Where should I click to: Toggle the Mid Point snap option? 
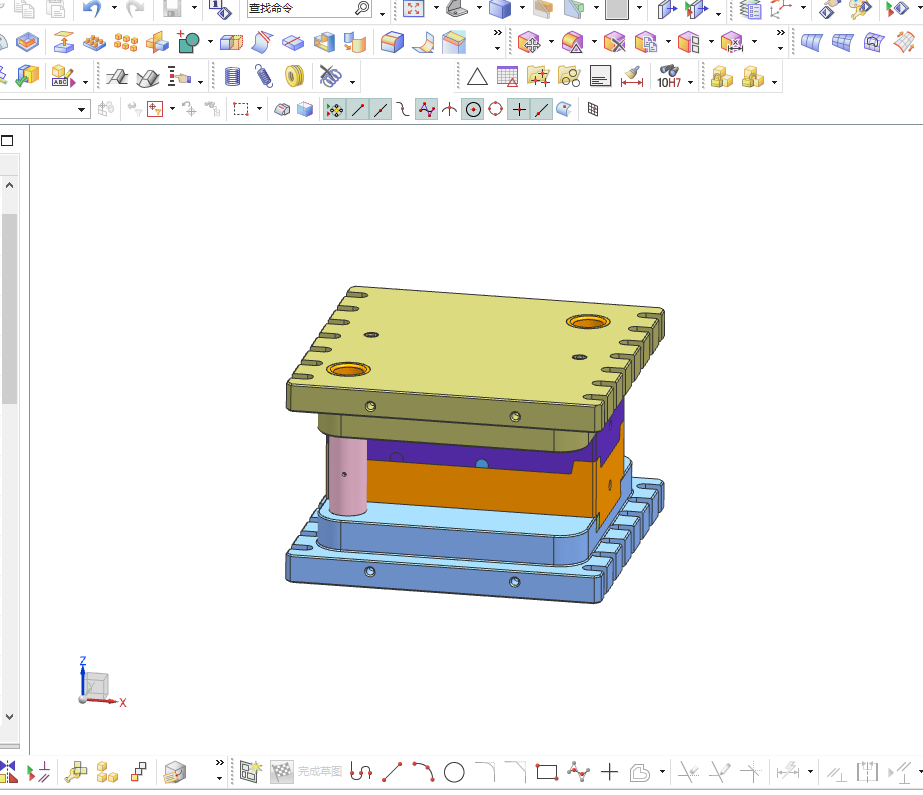pyautogui.click(x=381, y=110)
